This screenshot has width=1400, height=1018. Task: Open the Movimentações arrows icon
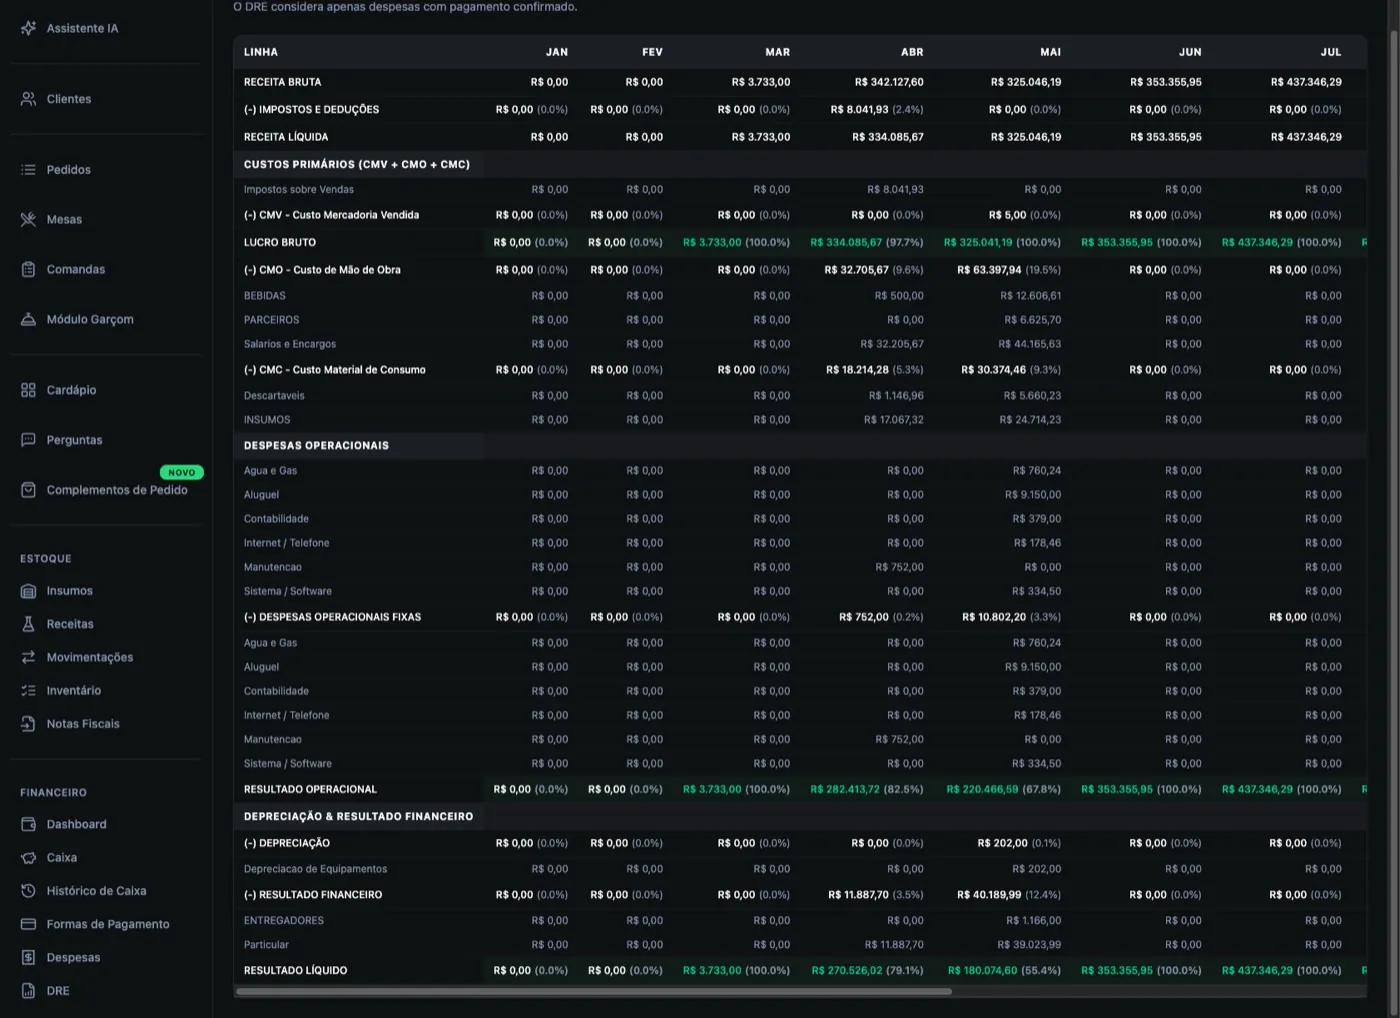(28, 657)
